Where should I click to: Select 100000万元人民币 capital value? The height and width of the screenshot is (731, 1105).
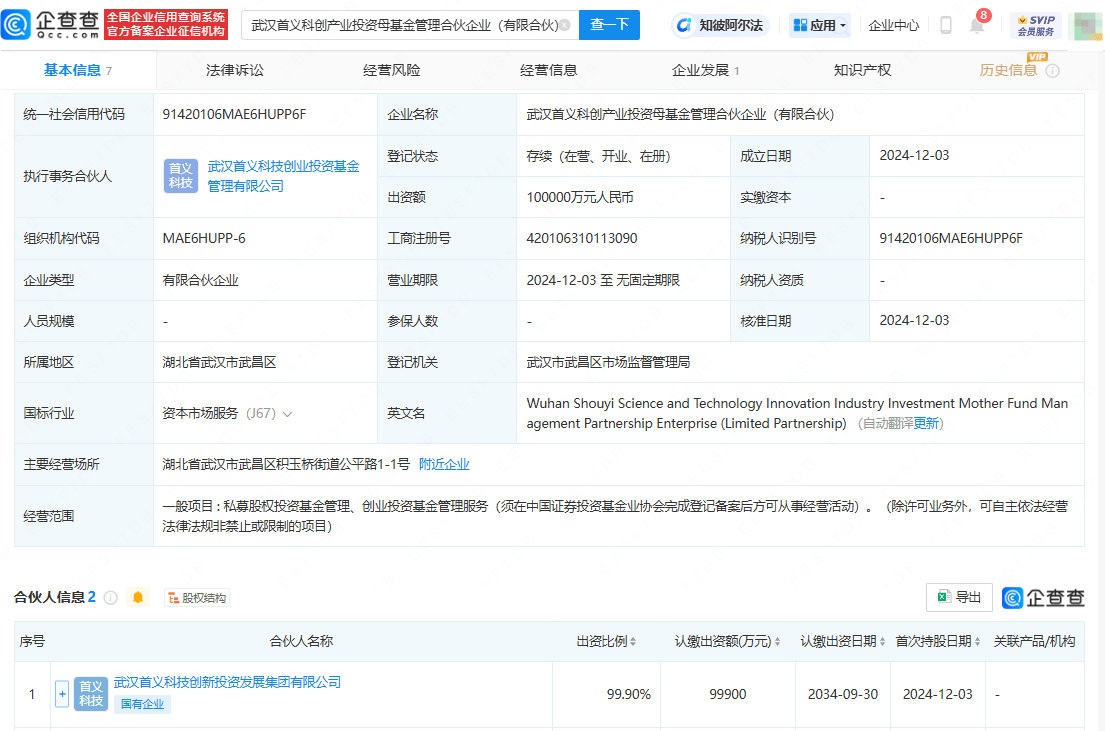(x=580, y=197)
